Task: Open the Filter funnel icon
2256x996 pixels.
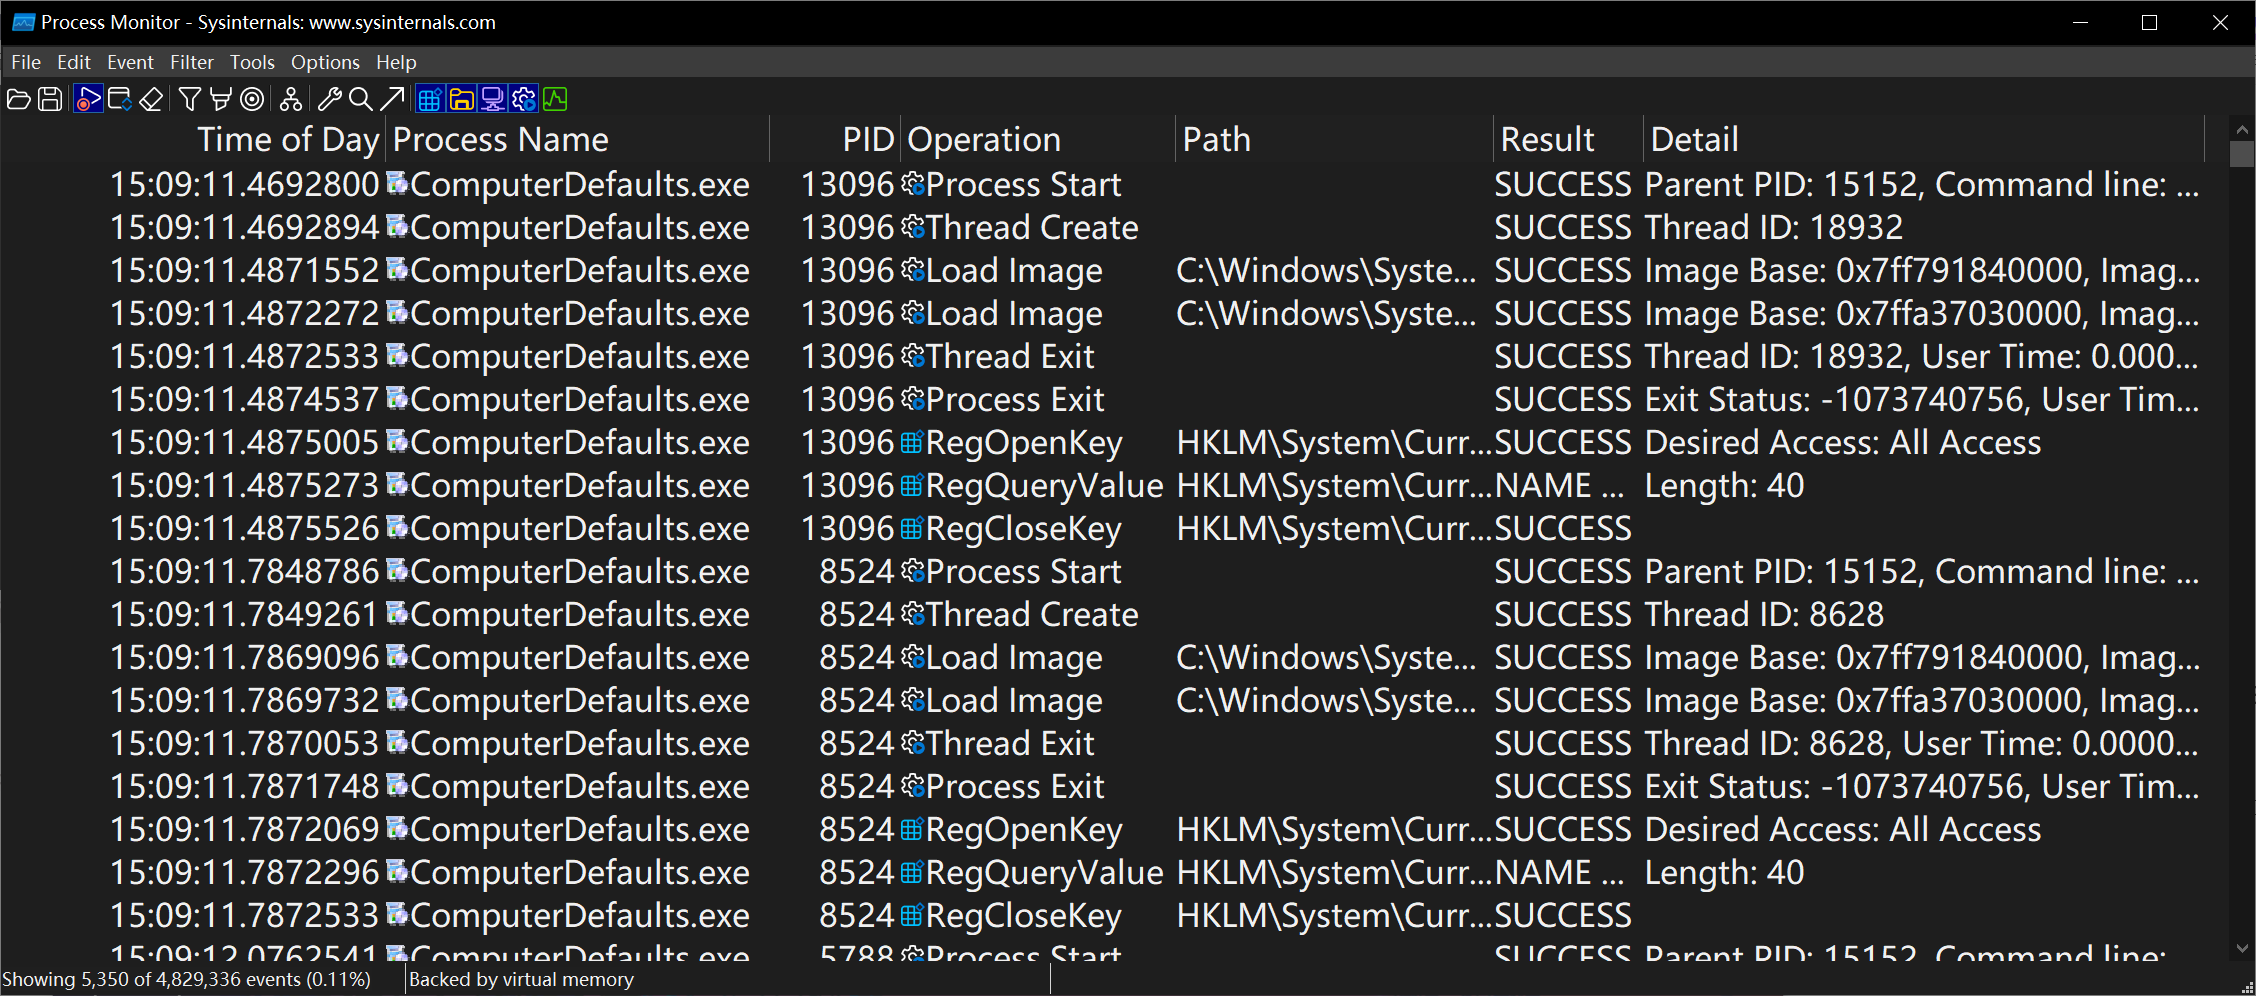Action: (x=190, y=99)
